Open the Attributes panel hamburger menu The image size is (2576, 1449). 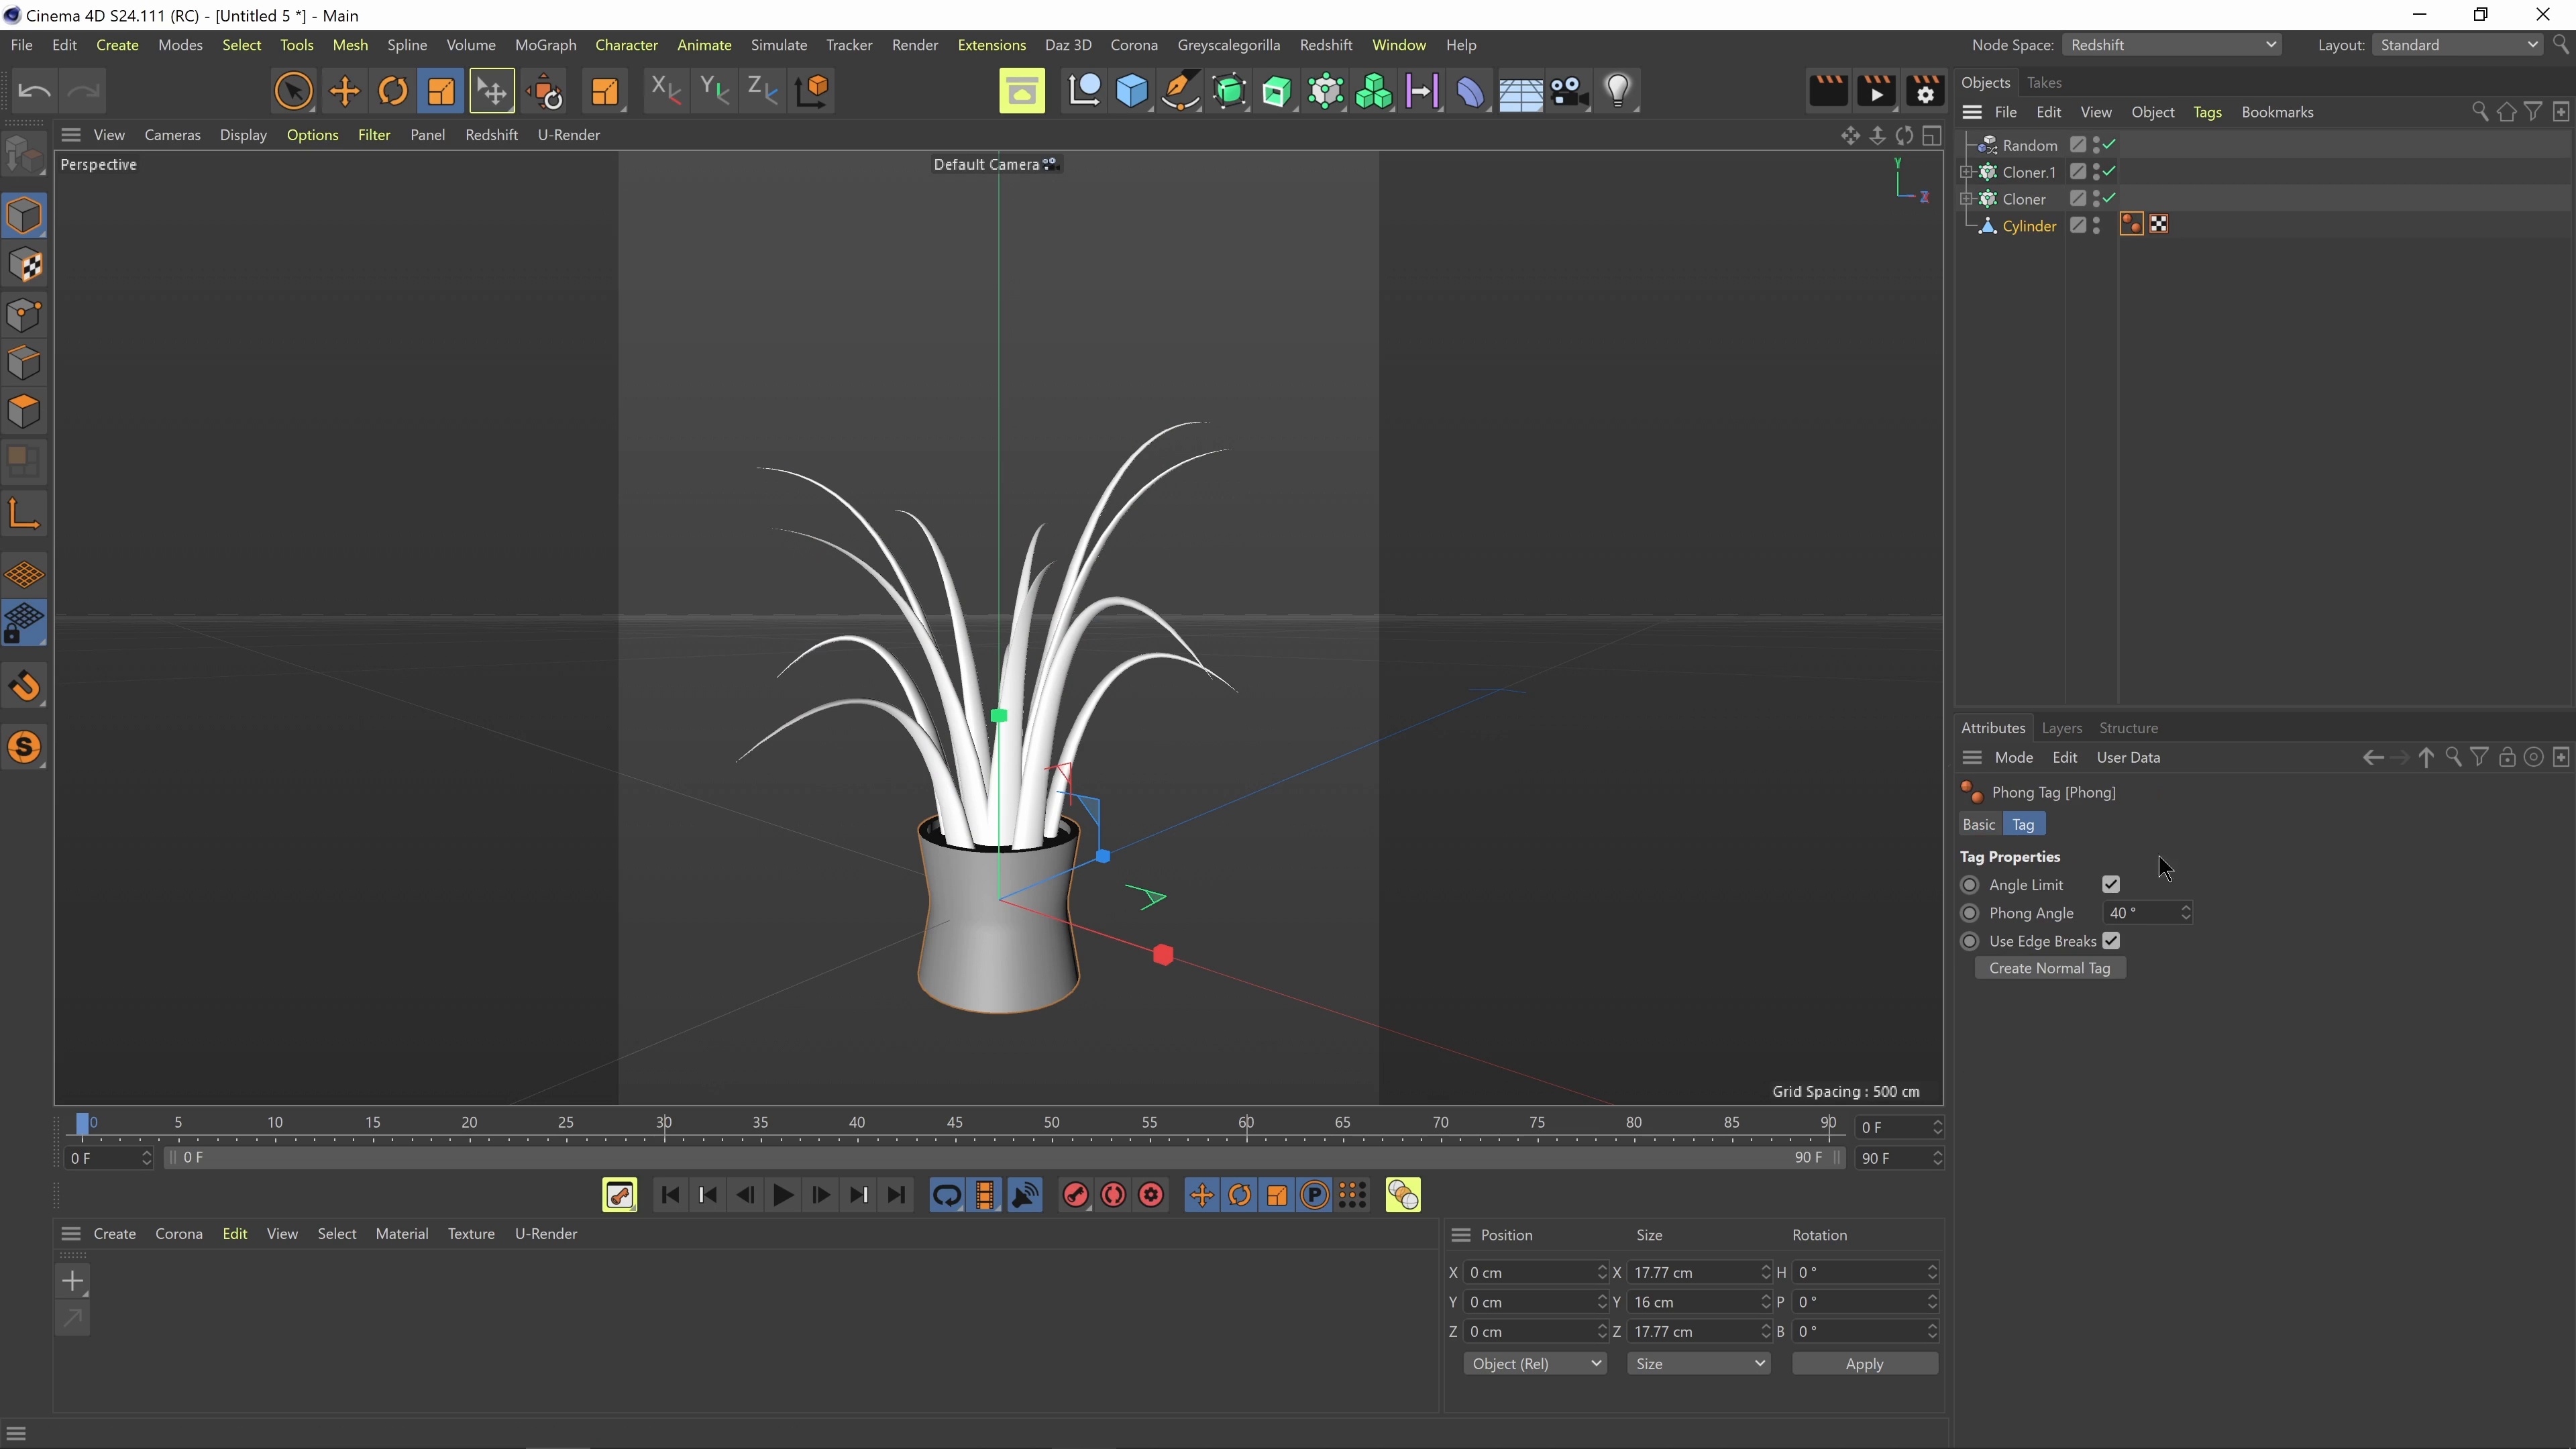pyautogui.click(x=1972, y=758)
